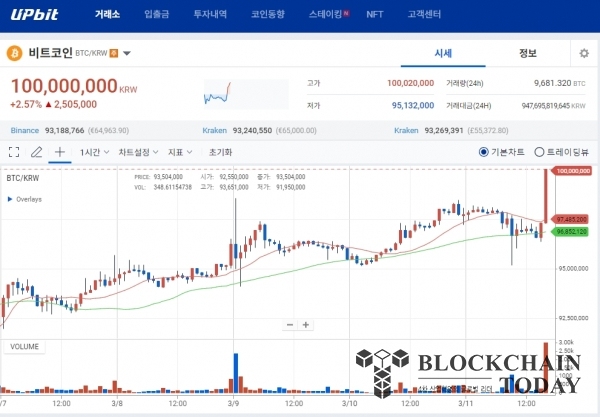Viewport: 600px width, 417px height.
Task: Open 고객센터 menu
Action: point(424,15)
